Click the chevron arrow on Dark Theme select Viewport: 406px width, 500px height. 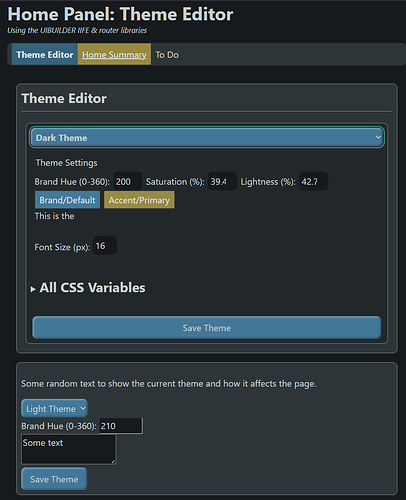coord(378,137)
